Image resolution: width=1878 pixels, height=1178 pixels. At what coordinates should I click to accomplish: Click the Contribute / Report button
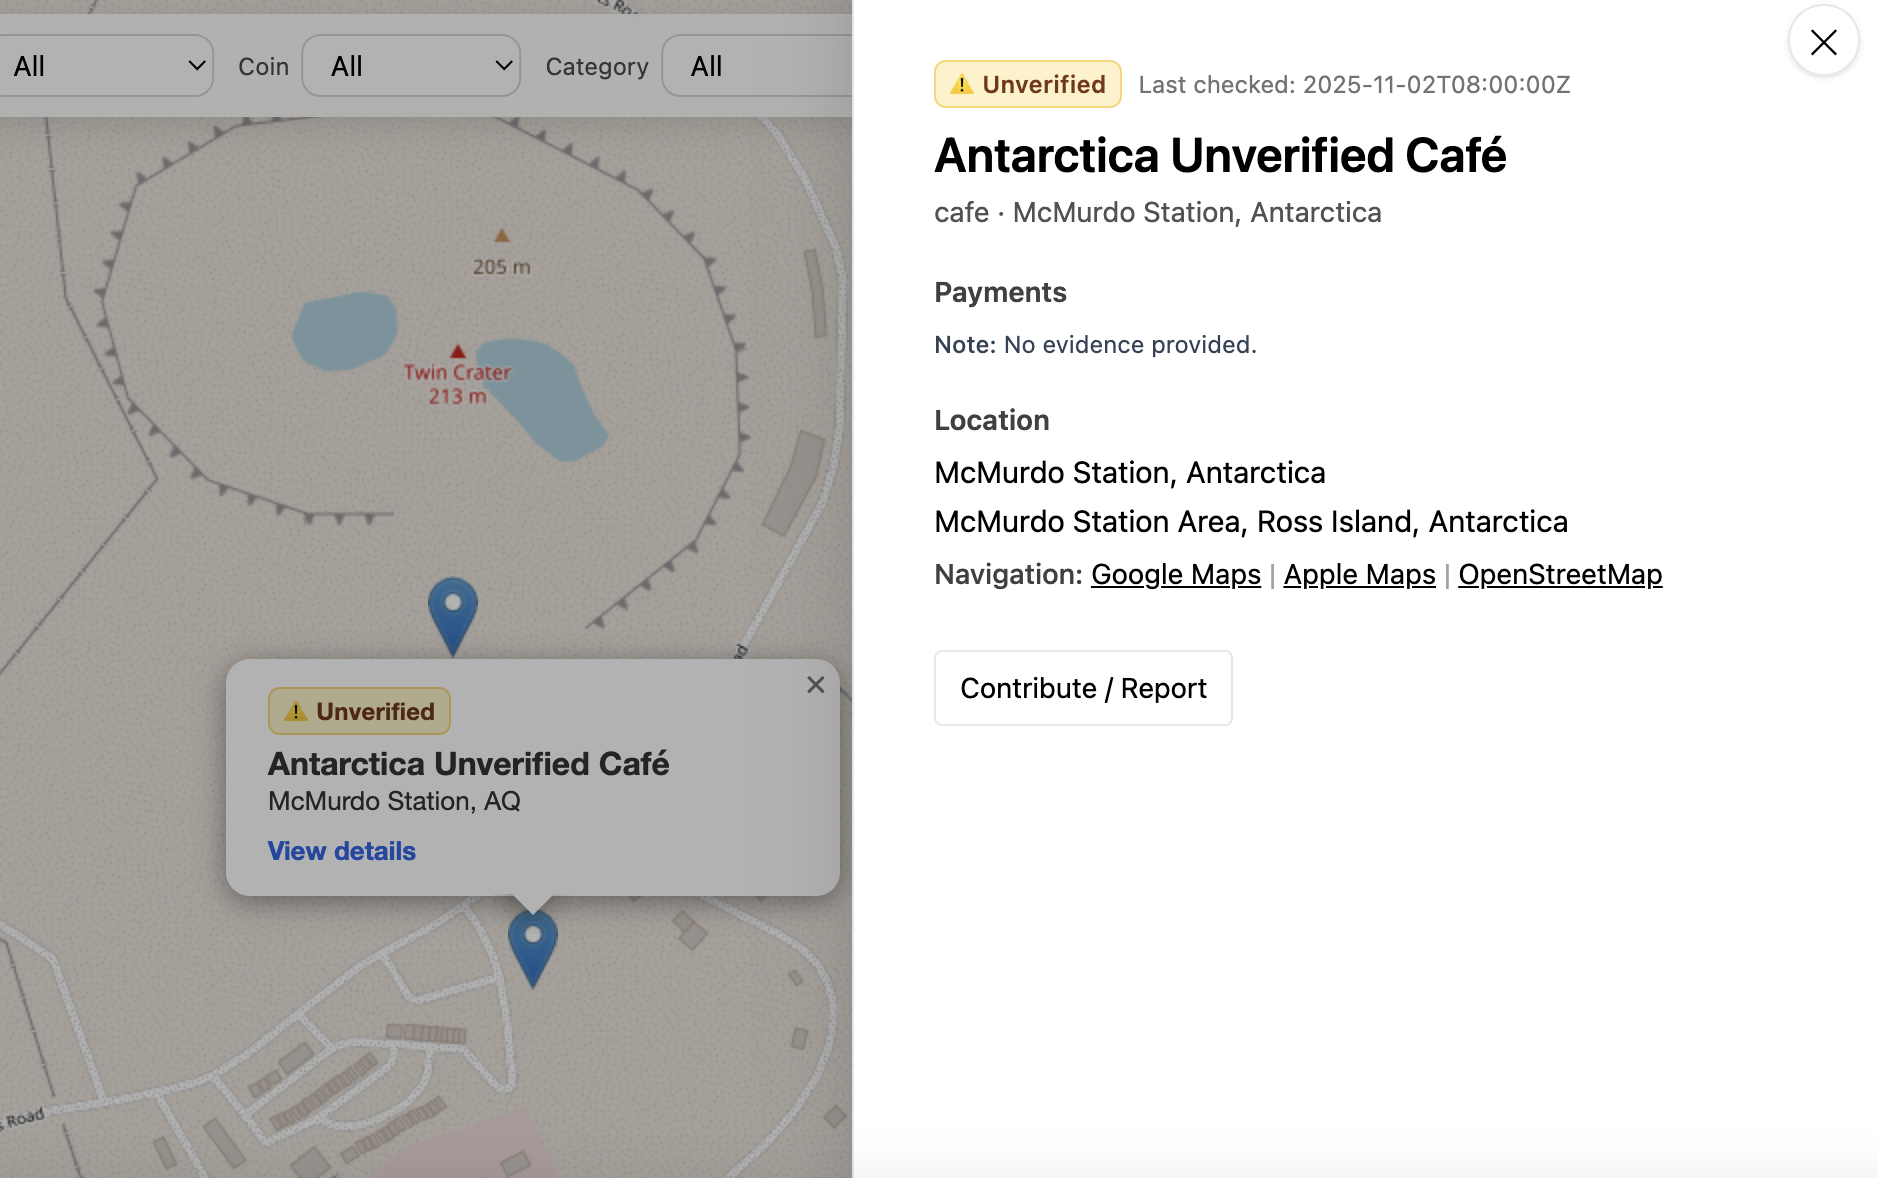pos(1083,688)
